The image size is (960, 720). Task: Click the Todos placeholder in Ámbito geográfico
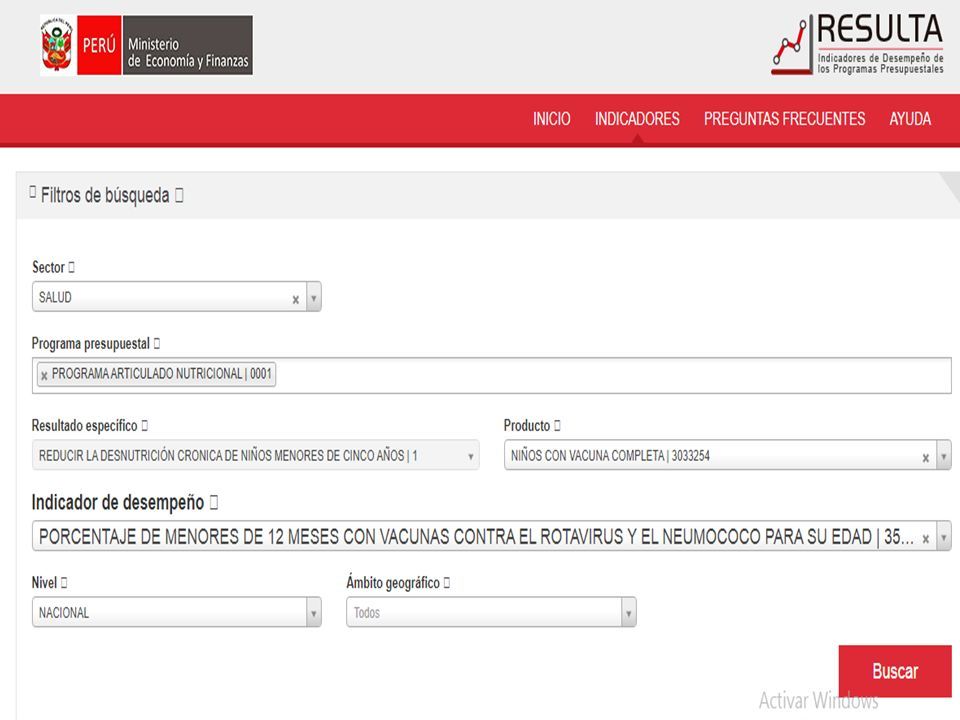[367, 613]
